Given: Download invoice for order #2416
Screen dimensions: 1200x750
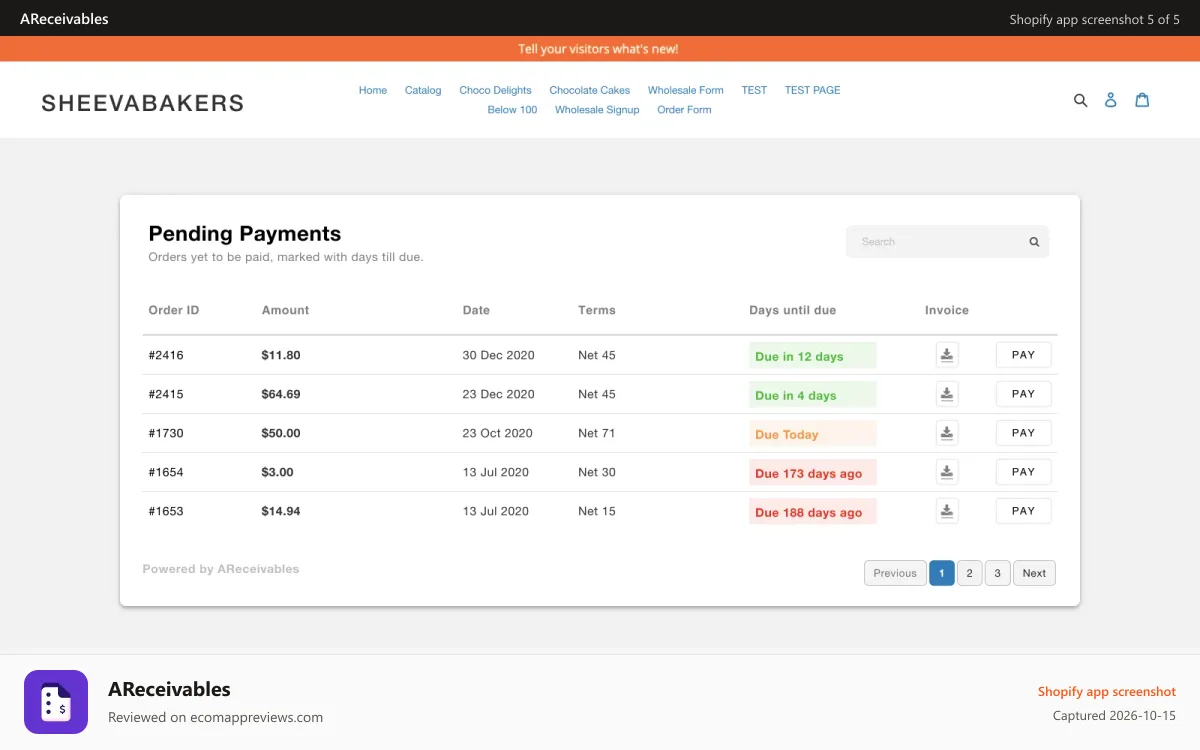Looking at the screenshot, I should click(x=947, y=355).
